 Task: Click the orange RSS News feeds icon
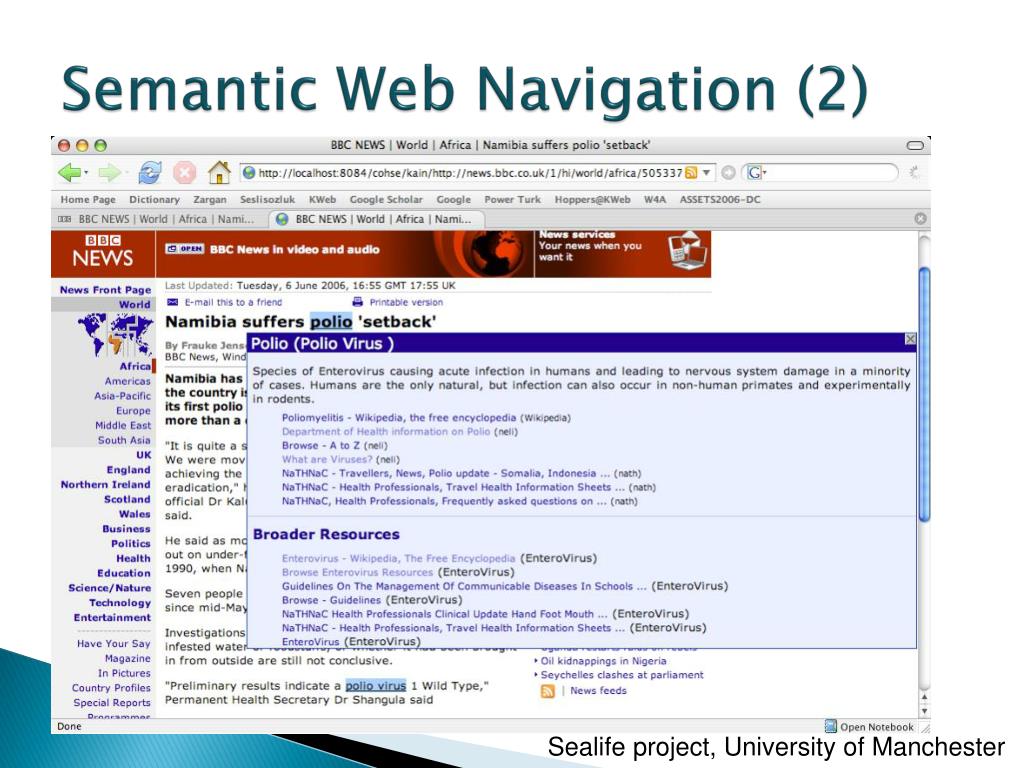(547, 691)
